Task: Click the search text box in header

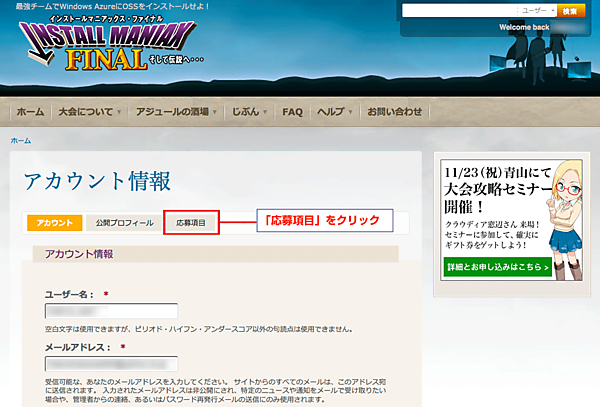Action: pyautogui.click(x=459, y=11)
